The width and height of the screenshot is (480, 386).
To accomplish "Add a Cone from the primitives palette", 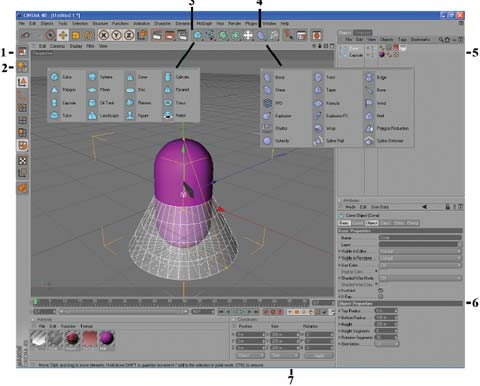I will [x=138, y=77].
